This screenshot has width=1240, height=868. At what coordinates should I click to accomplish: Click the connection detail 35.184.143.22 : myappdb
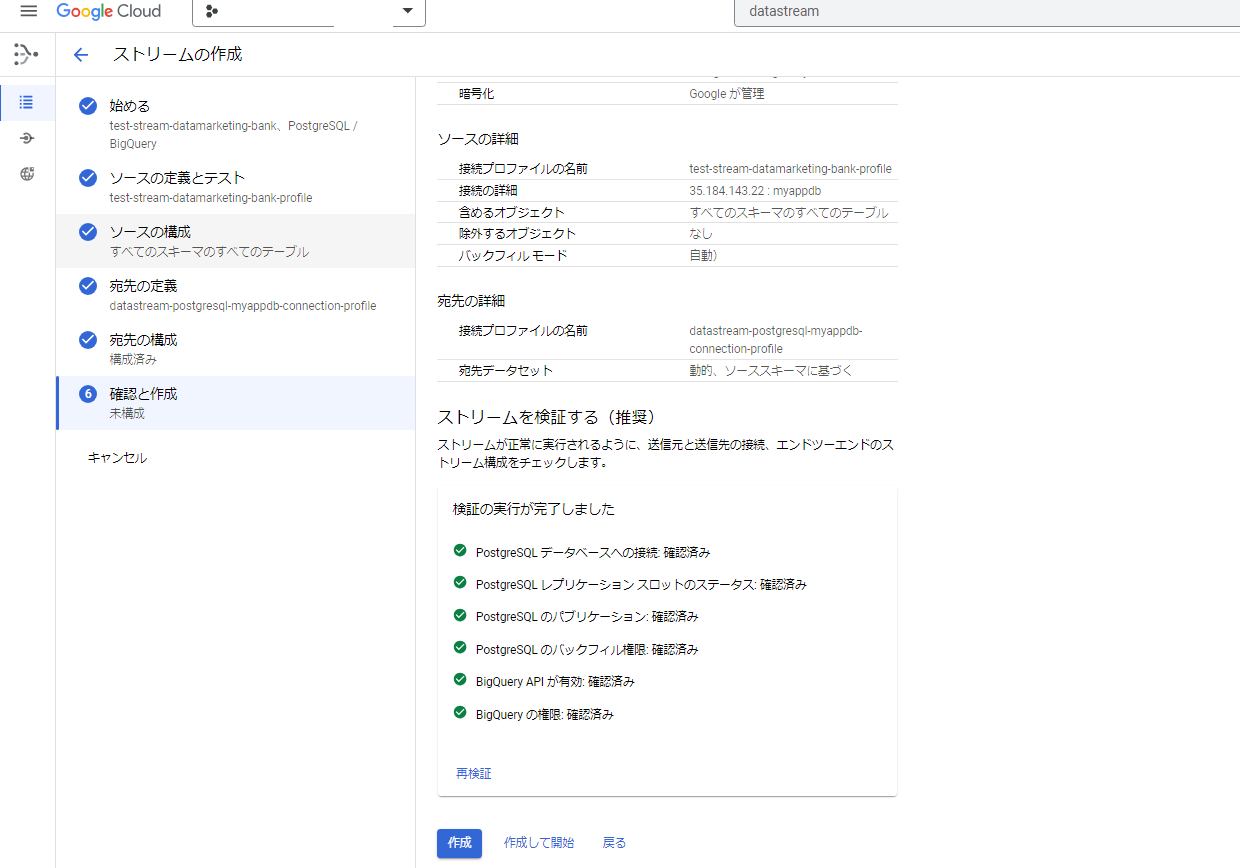[755, 191]
